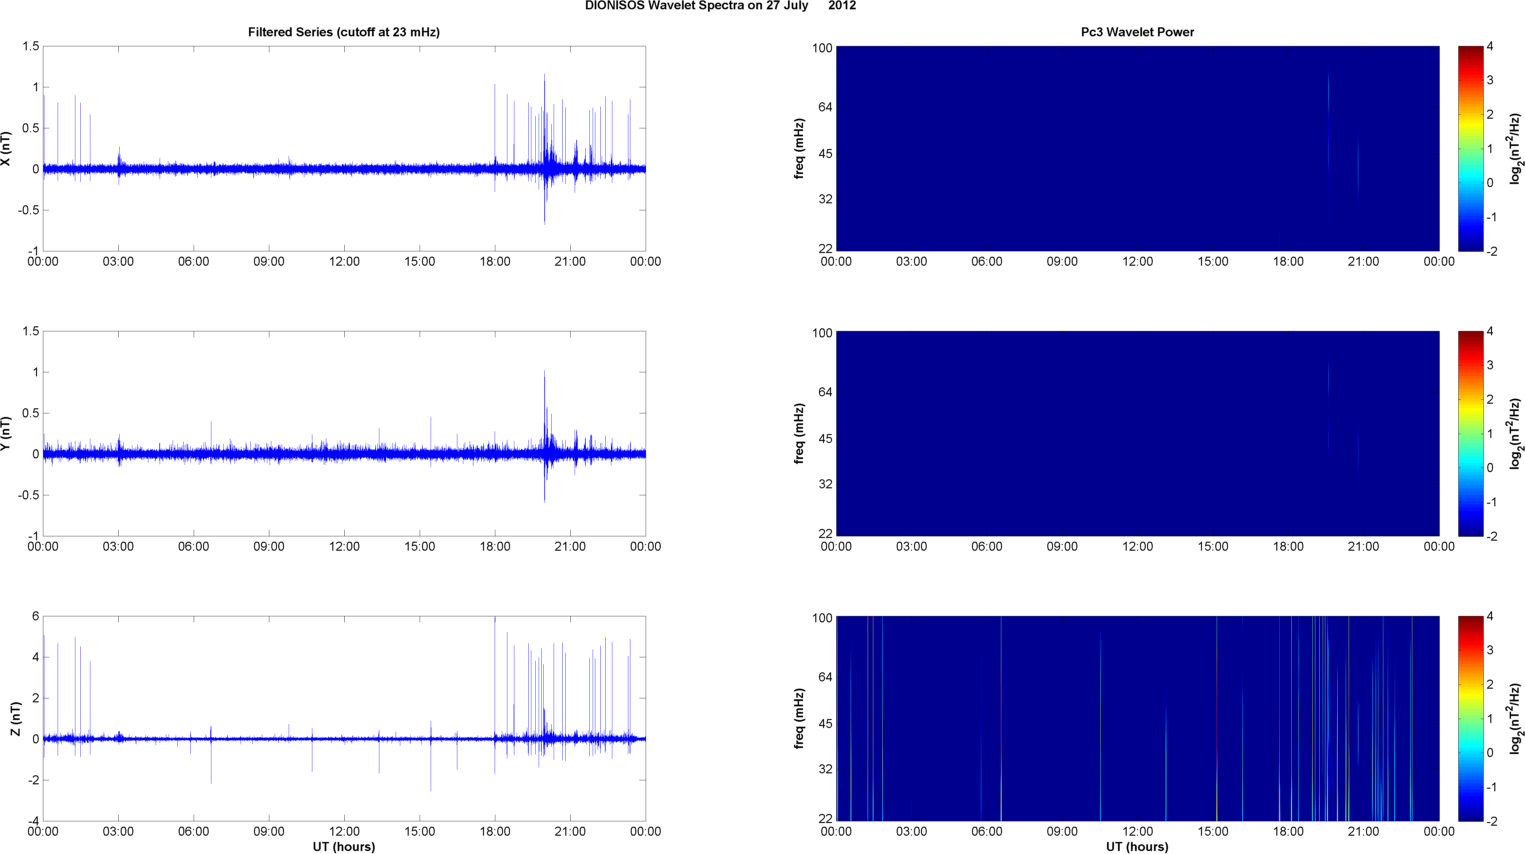The image size is (1525, 854).
Task: Click the middle spectrogram's colorbar
Action: coord(1470,434)
